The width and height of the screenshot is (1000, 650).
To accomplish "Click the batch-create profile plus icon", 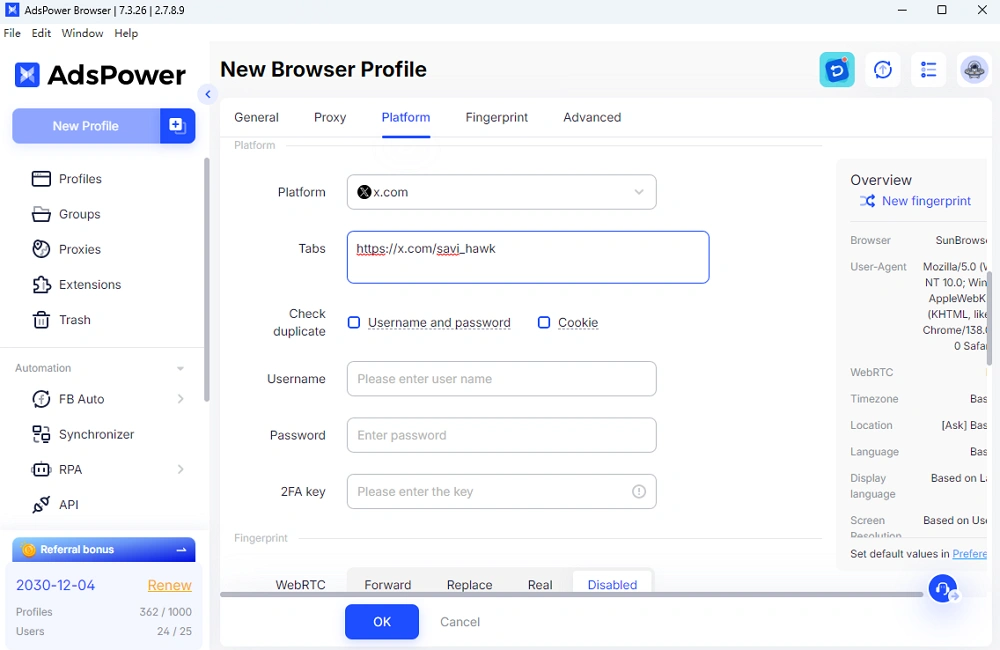I will click(x=177, y=126).
